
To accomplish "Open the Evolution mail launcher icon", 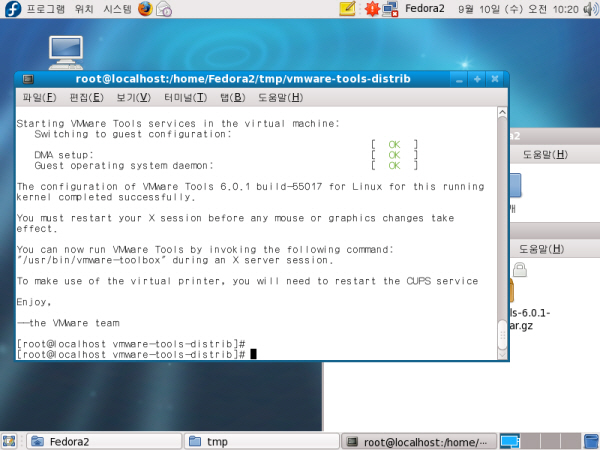I will pyautogui.click(x=164, y=9).
